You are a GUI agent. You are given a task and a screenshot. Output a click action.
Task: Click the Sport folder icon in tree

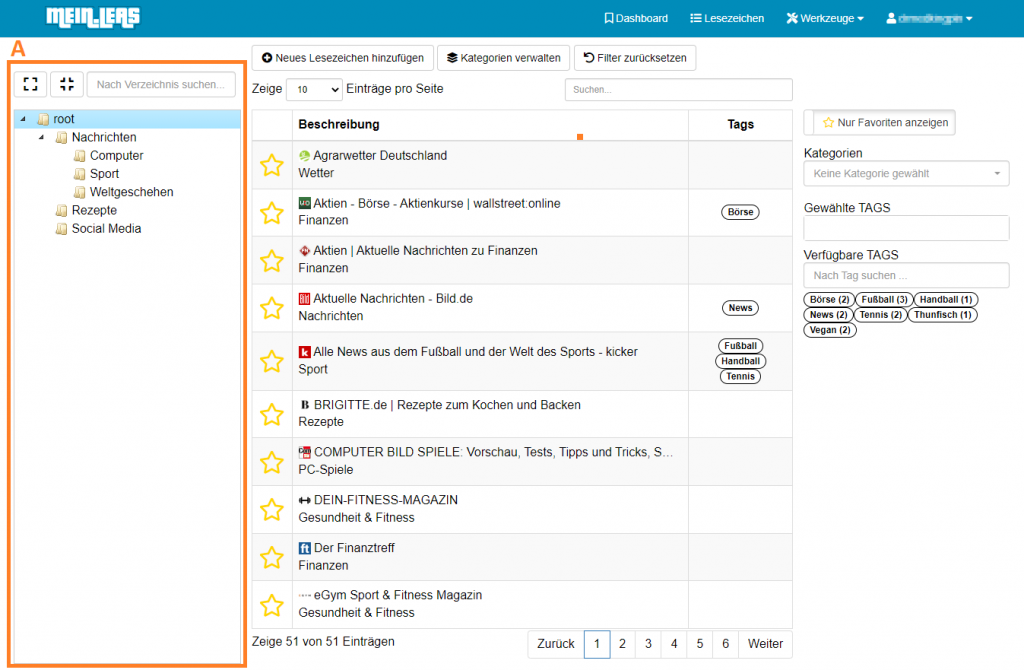coord(80,174)
